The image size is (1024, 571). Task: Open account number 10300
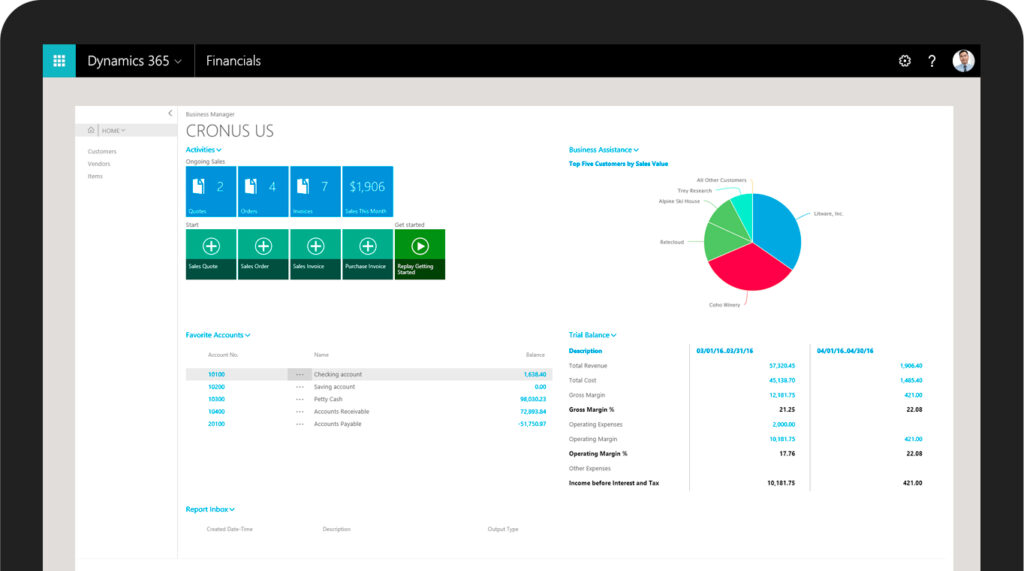(x=216, y=399)
